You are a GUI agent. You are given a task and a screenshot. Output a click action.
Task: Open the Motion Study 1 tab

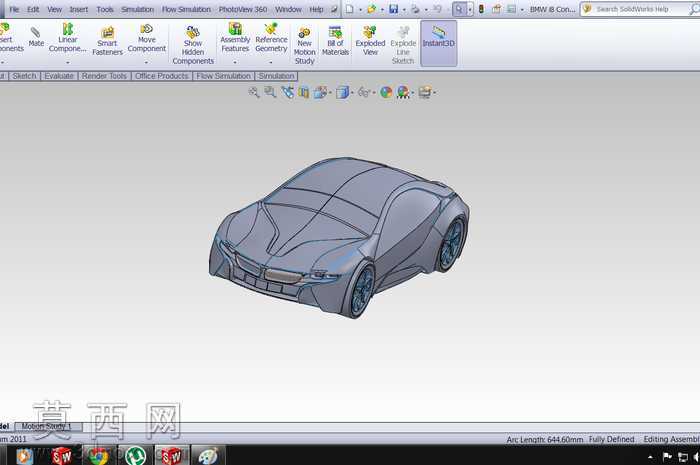pos(48,427)
